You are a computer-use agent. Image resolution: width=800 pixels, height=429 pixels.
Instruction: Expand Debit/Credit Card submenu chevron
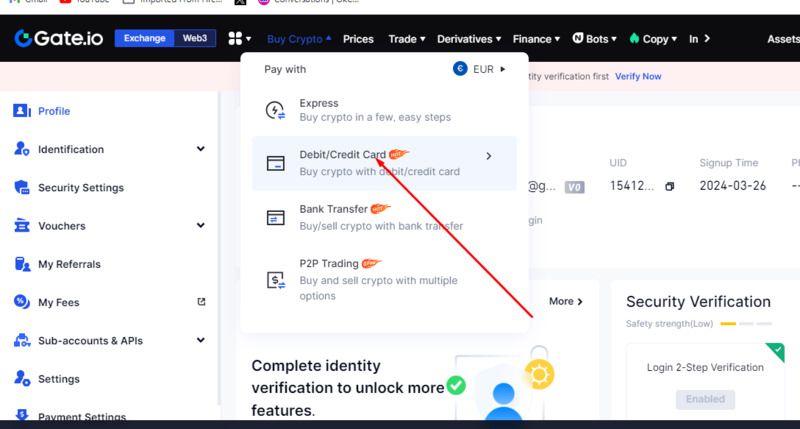click(489, 156)
